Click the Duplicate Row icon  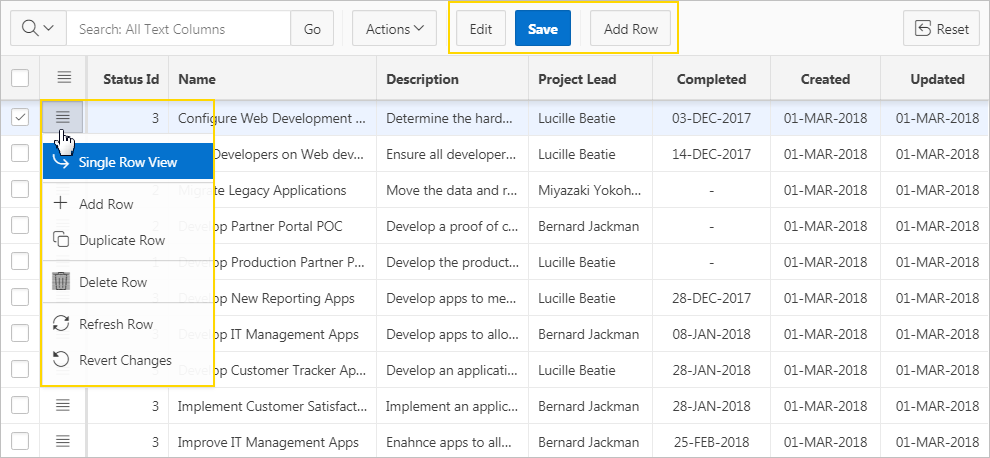click(61, 240)
